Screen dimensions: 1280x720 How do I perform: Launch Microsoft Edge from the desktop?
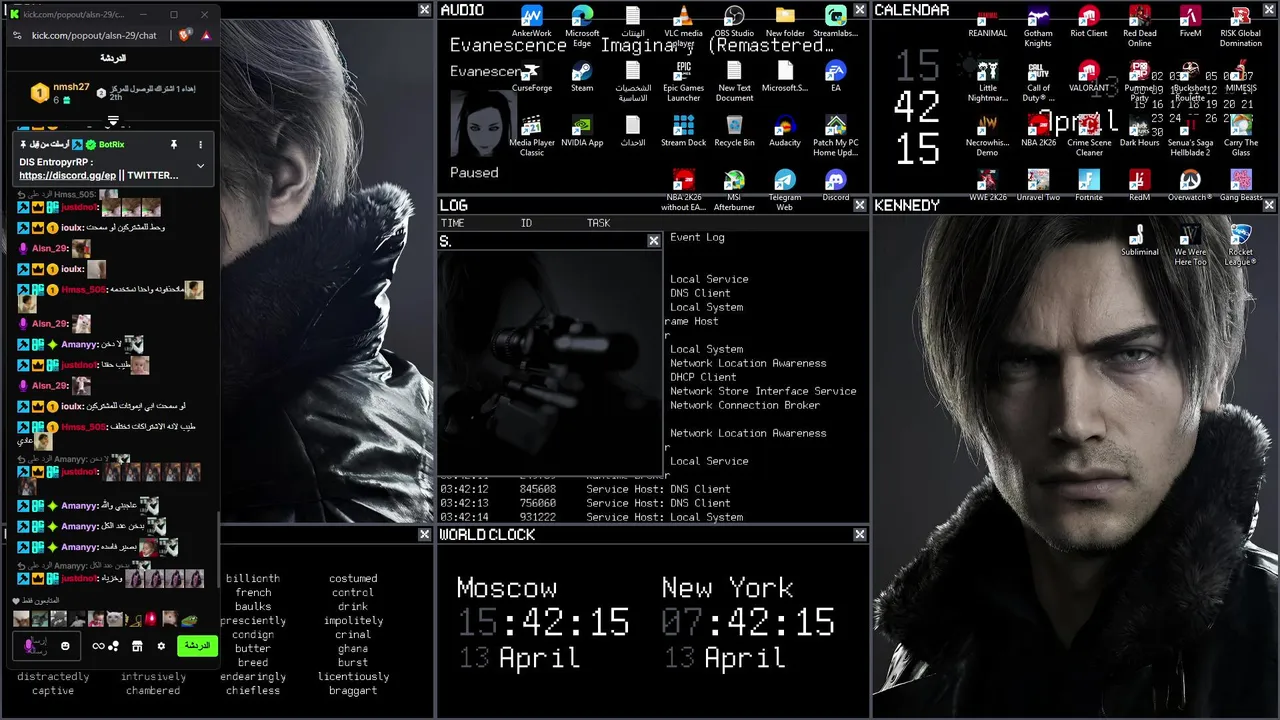pos(582,25)
